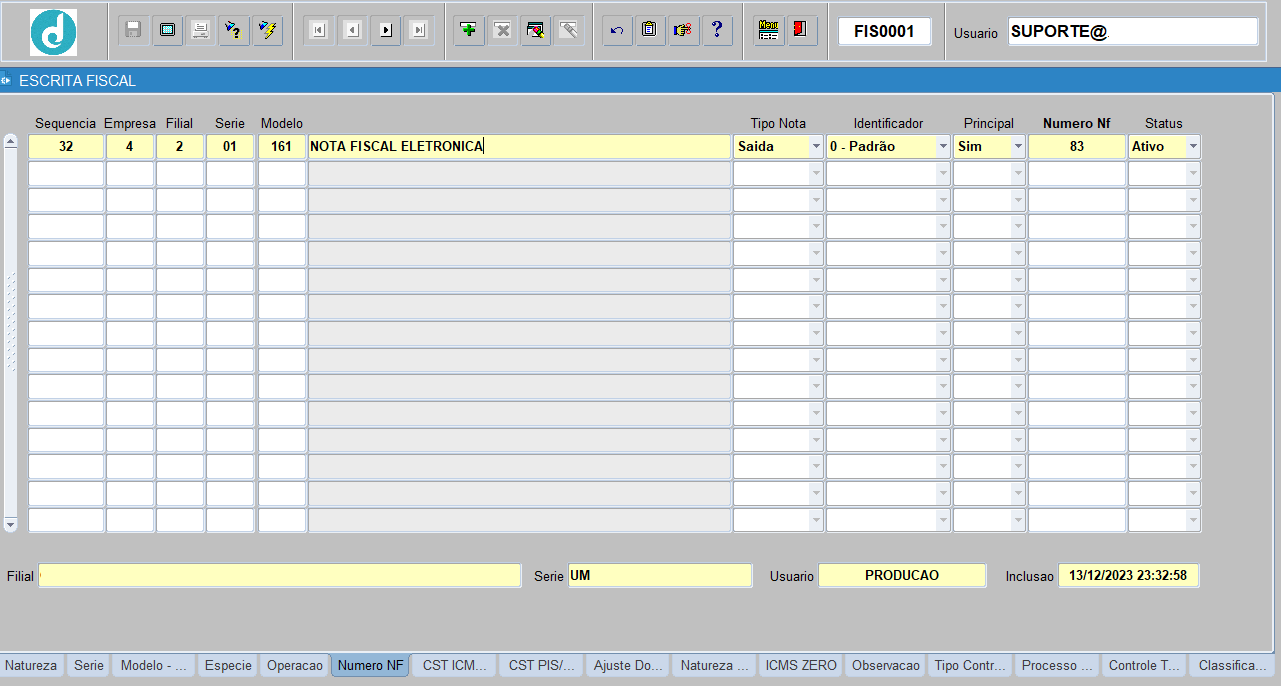Click the Menu toolbar icon
Image resolution: width=1281 pixels, height=686 pixels.
coord(768,30)
